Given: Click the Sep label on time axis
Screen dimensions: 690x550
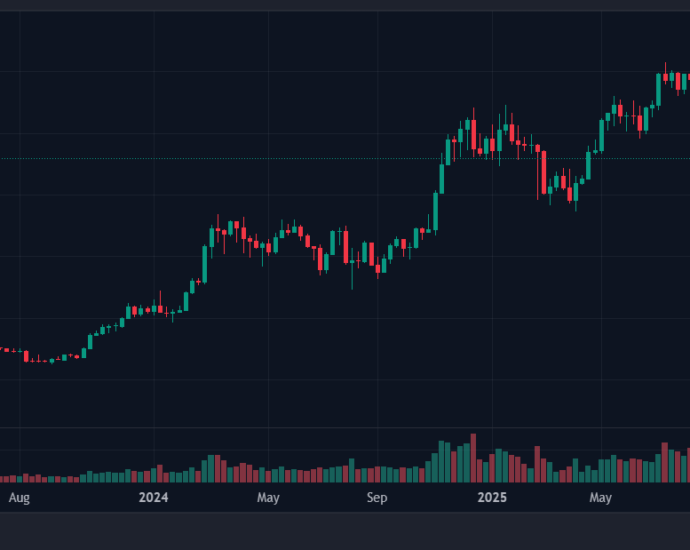Looking at the screenshot, I should 376,497.
